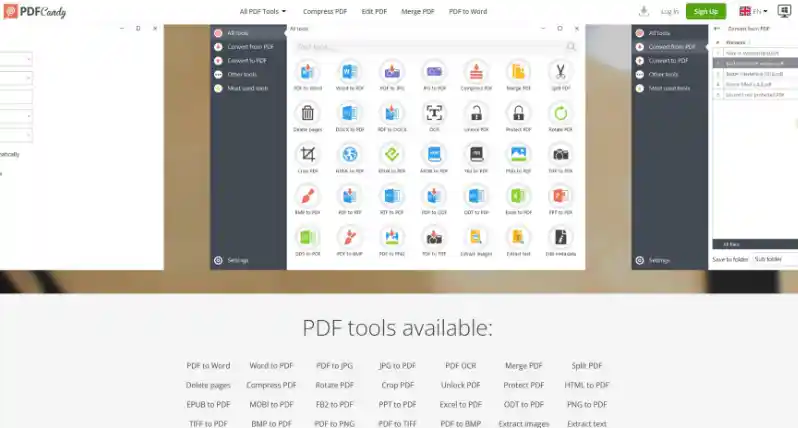The image size is (798, 428).
Task: Click the download icon in site header
Action: click(644, 11)
